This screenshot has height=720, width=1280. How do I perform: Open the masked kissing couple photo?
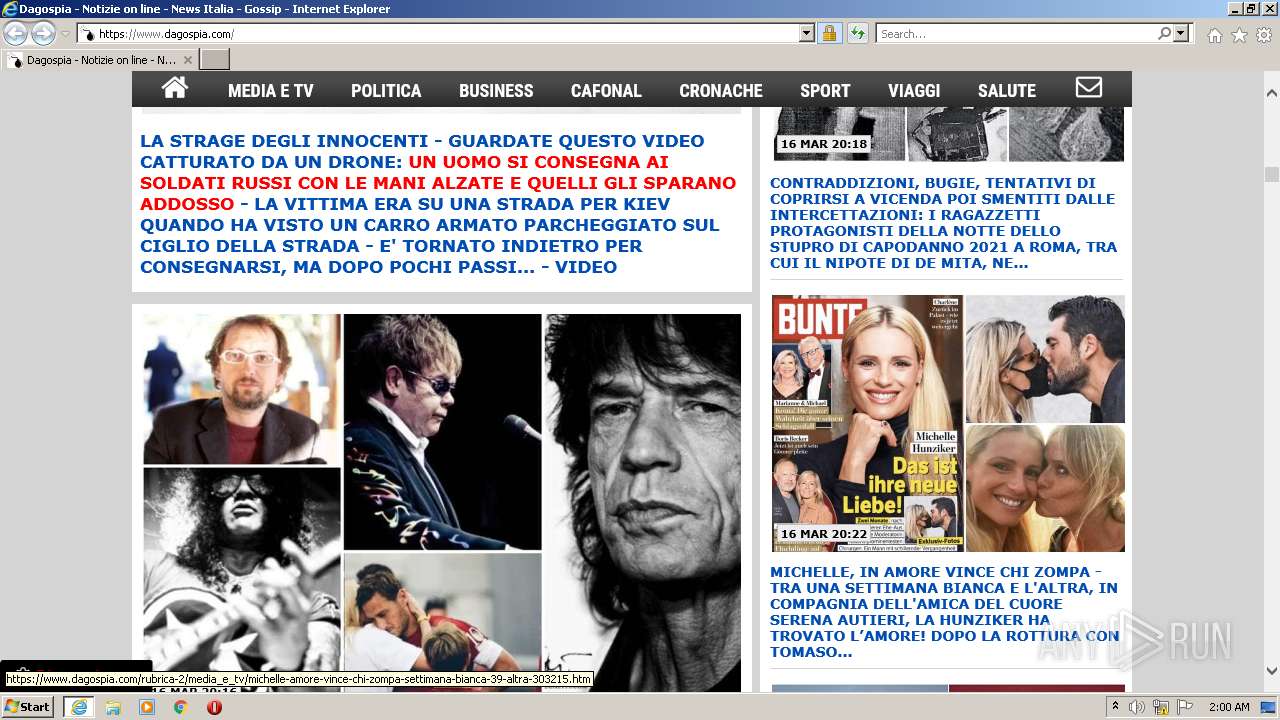1045,358
